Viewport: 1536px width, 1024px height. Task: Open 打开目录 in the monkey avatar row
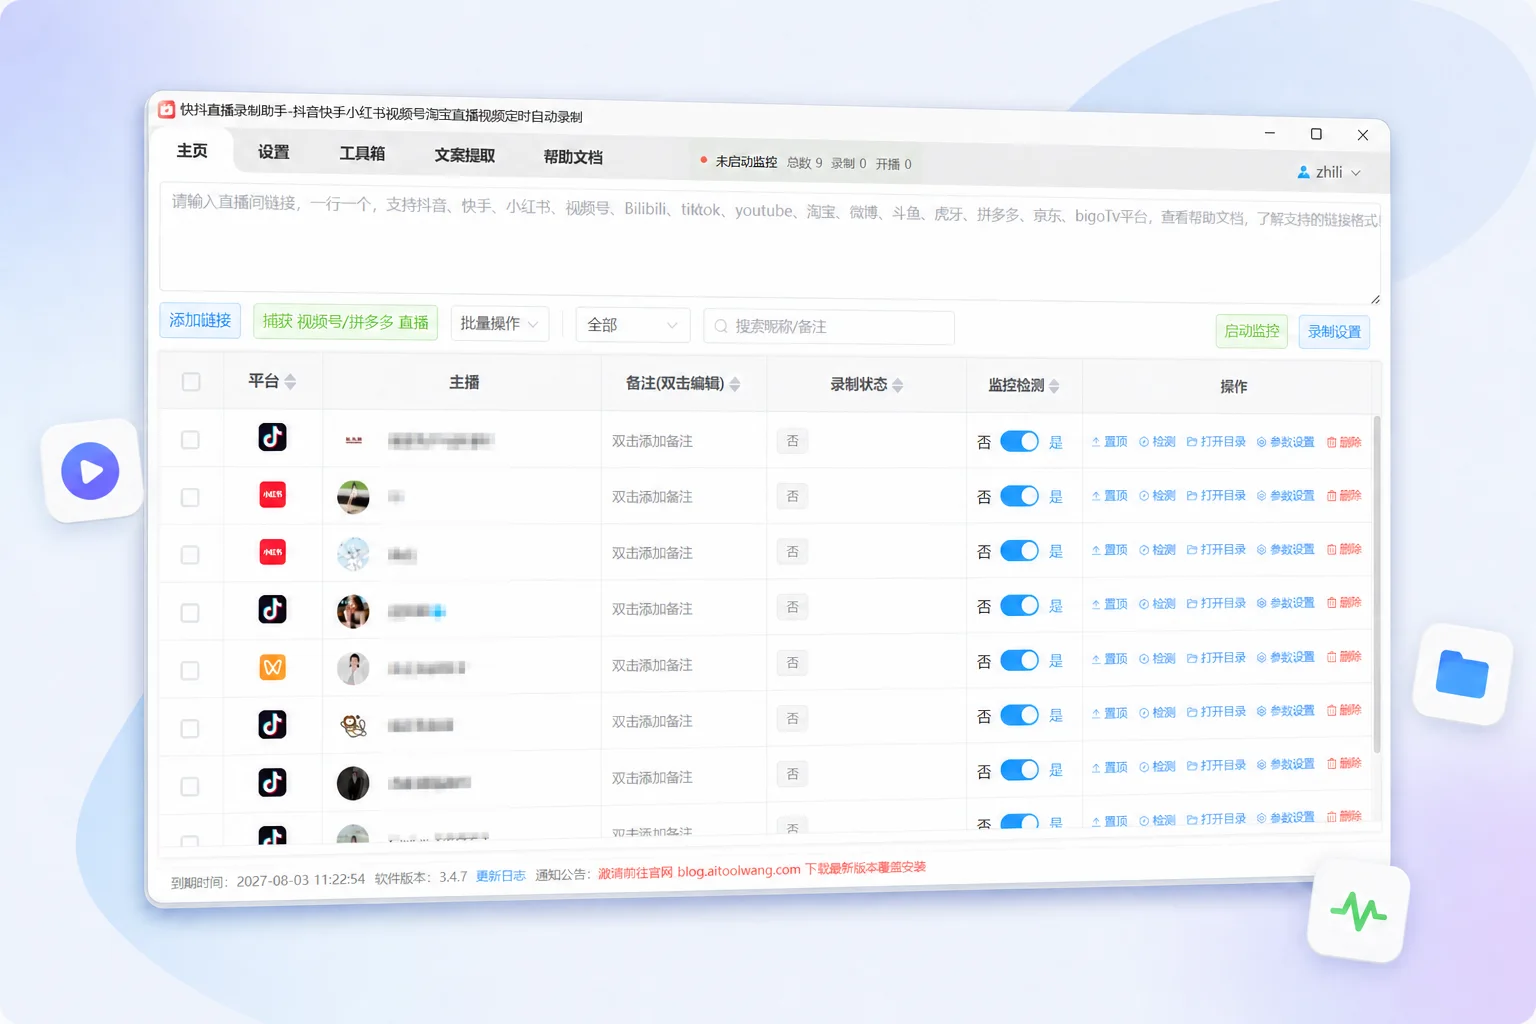click(1216, 712)
